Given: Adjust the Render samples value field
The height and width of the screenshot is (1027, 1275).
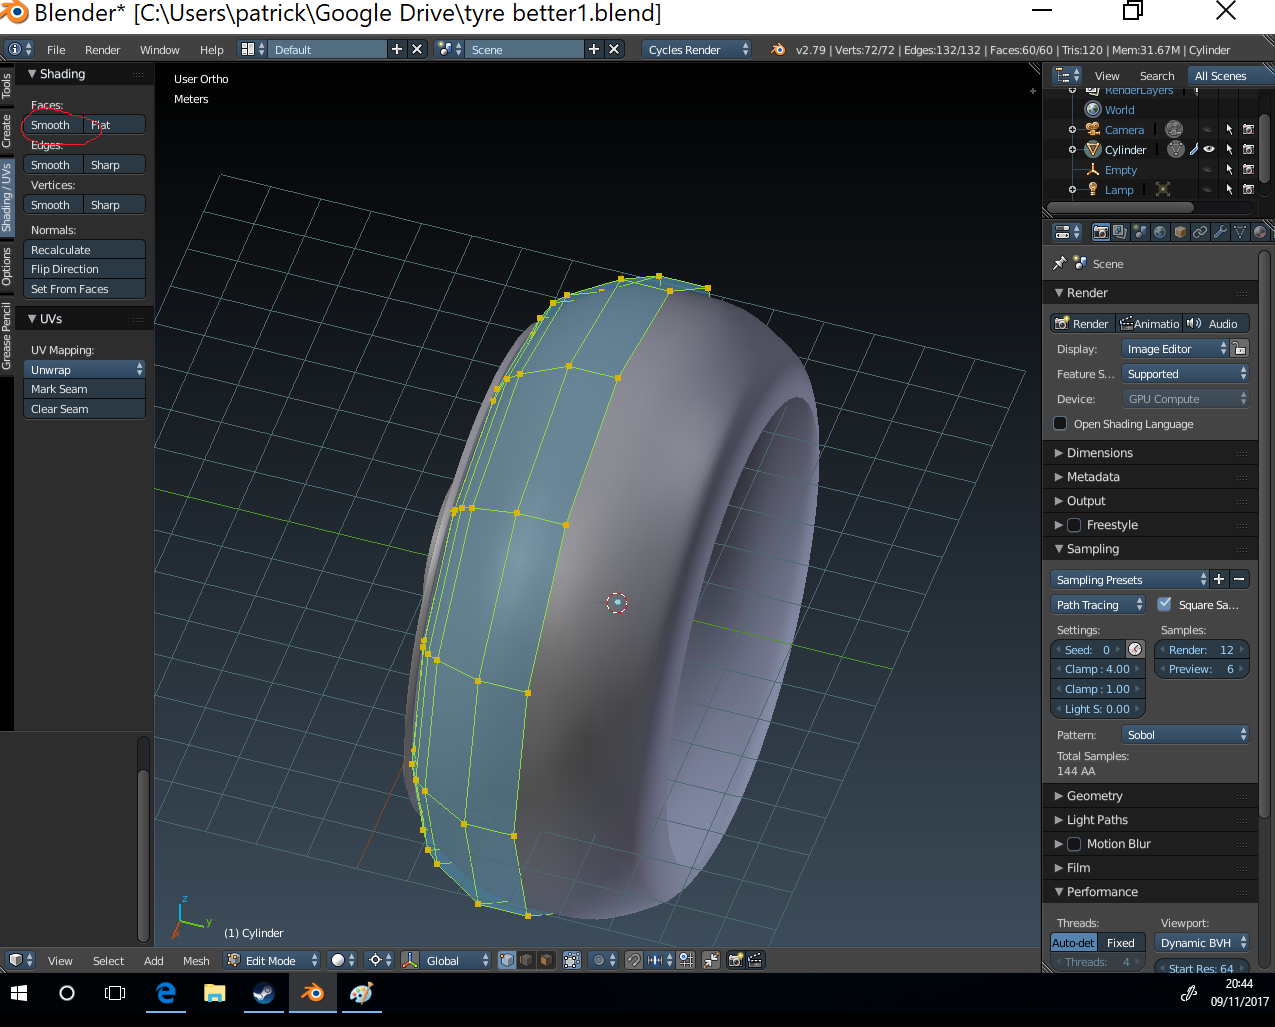Looking at the screenshot, I should [x=1202, y=649].
